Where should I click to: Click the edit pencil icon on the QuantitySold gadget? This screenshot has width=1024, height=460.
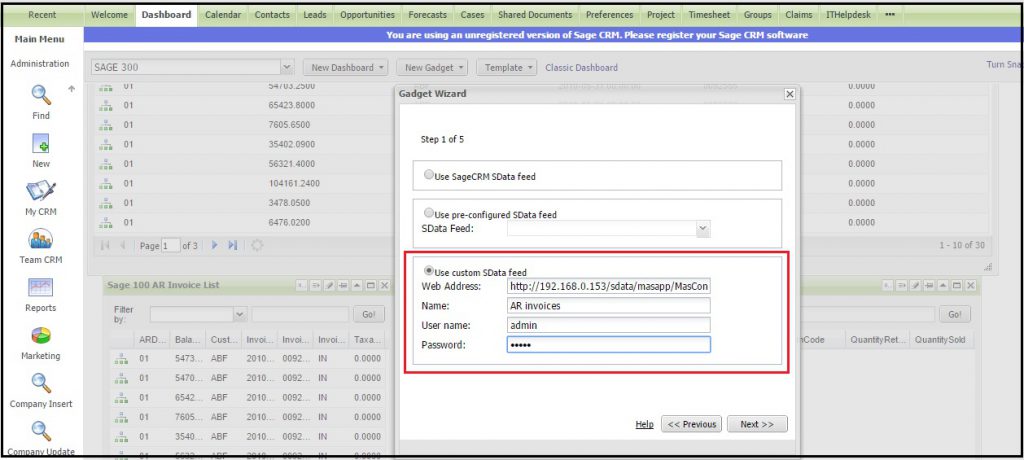coord(916,286)
